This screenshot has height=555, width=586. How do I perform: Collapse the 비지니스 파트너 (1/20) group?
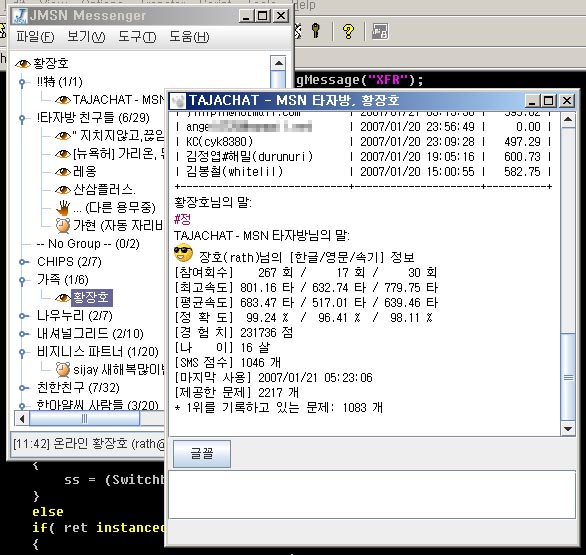point(22,352)
